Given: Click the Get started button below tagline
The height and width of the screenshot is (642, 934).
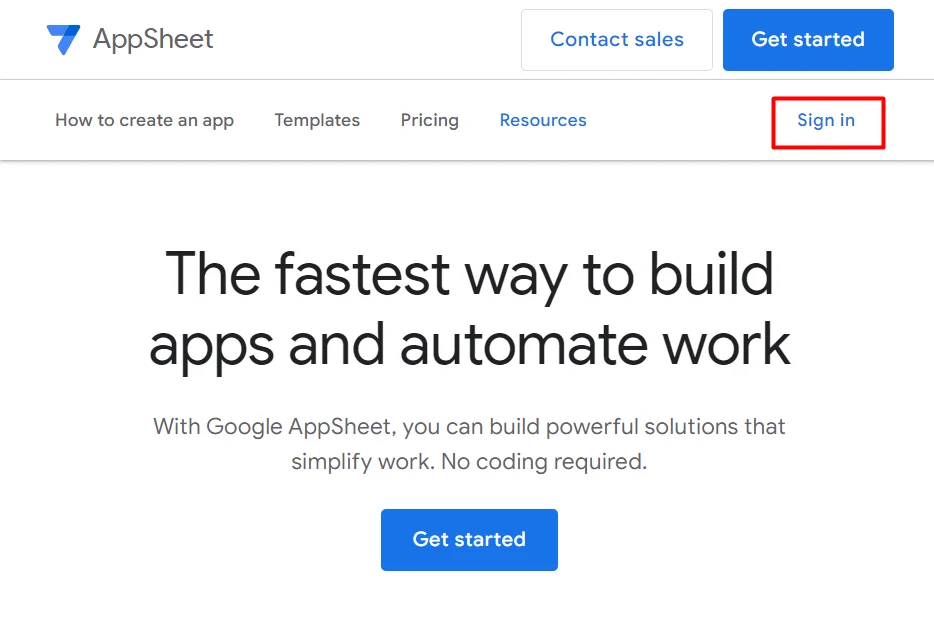Looking at the screenshot, I should pyautogui.click(x=469, y=540).
